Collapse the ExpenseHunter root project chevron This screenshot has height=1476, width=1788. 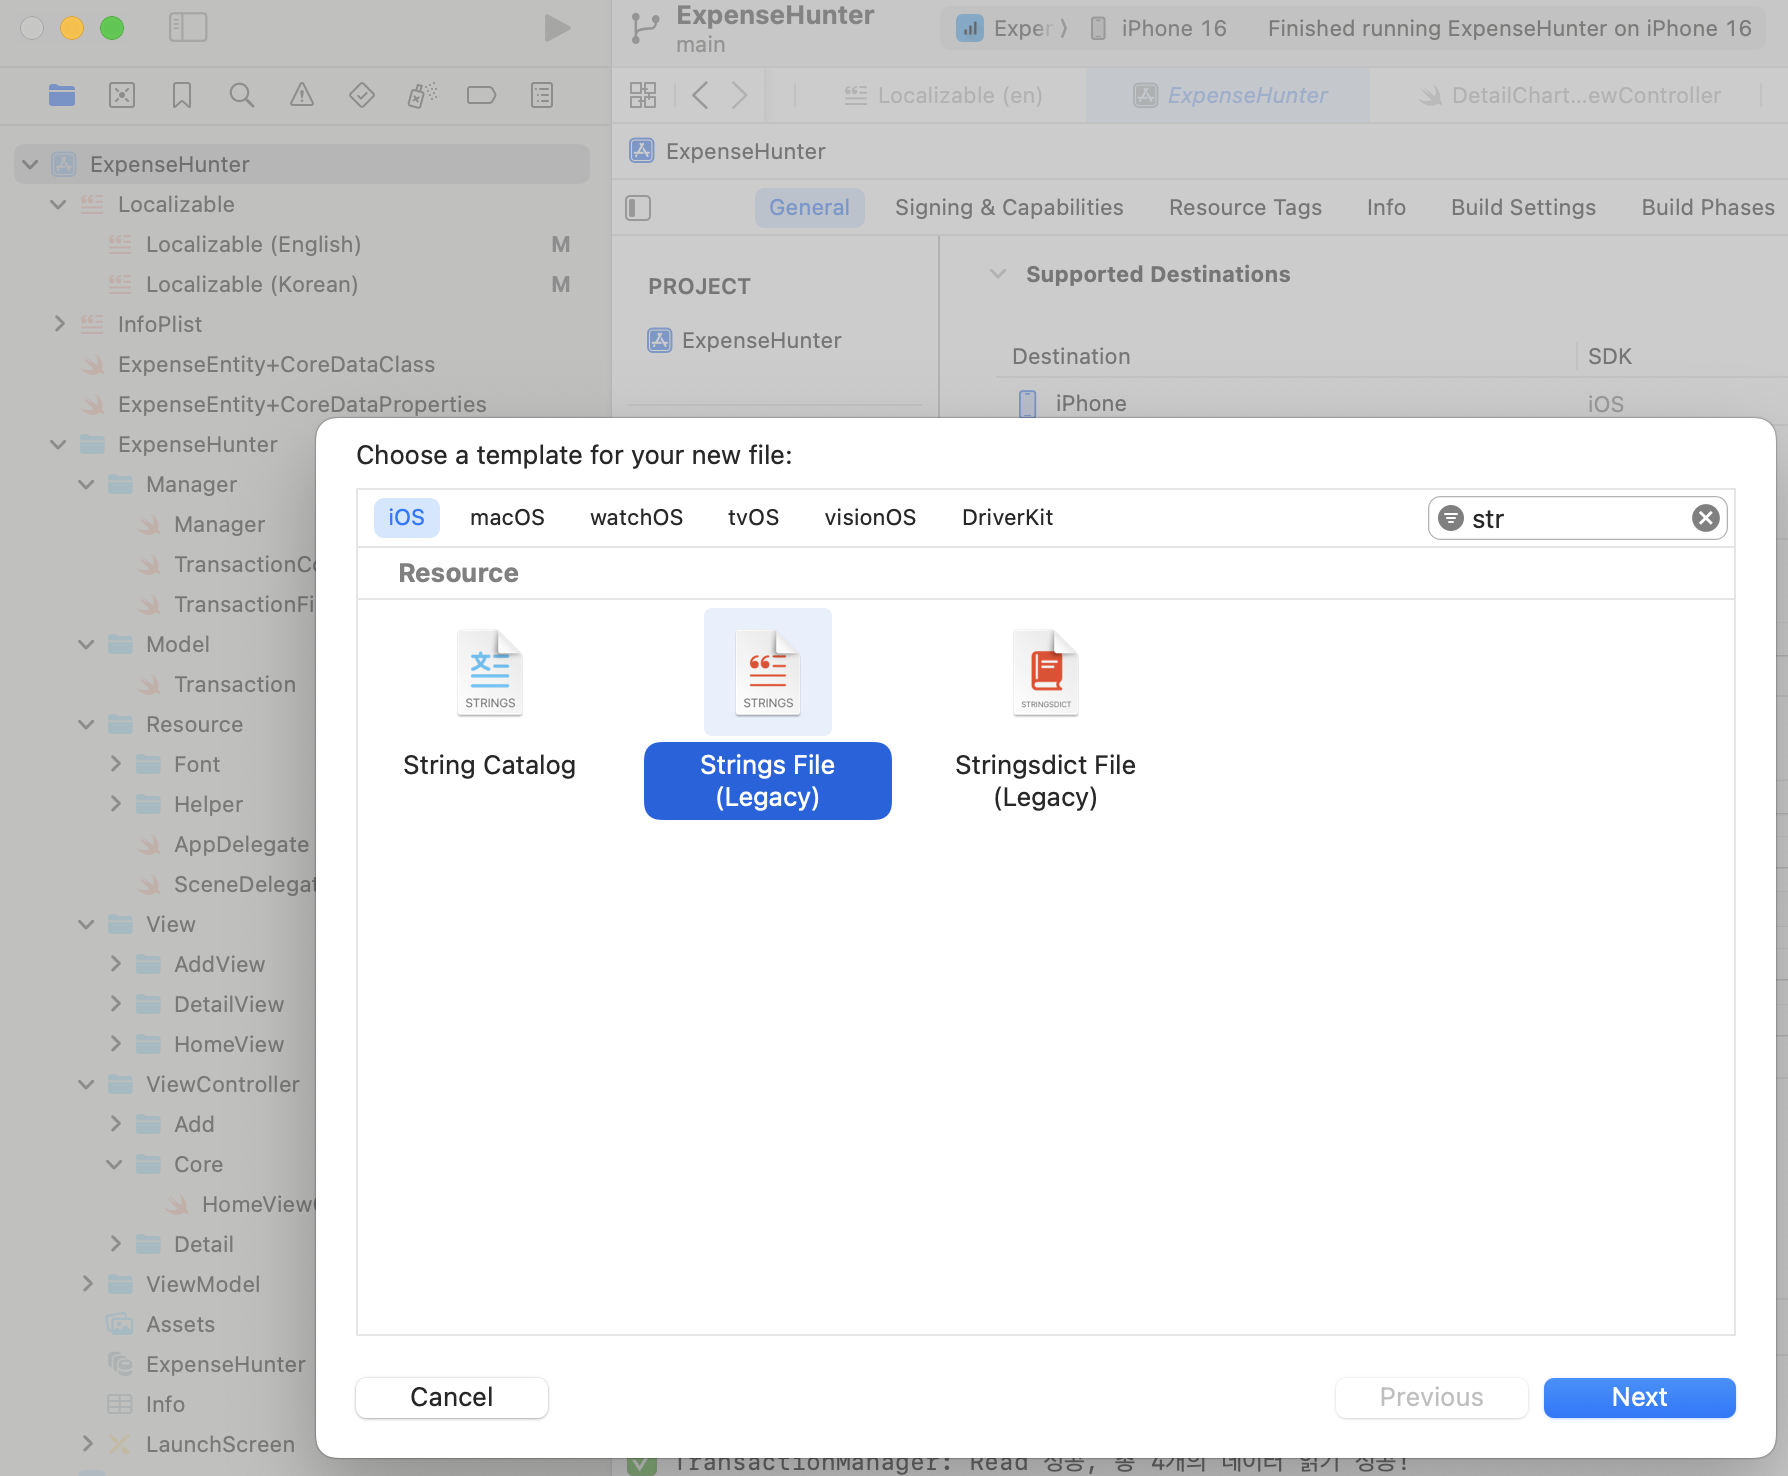click(x=30, y=164)
